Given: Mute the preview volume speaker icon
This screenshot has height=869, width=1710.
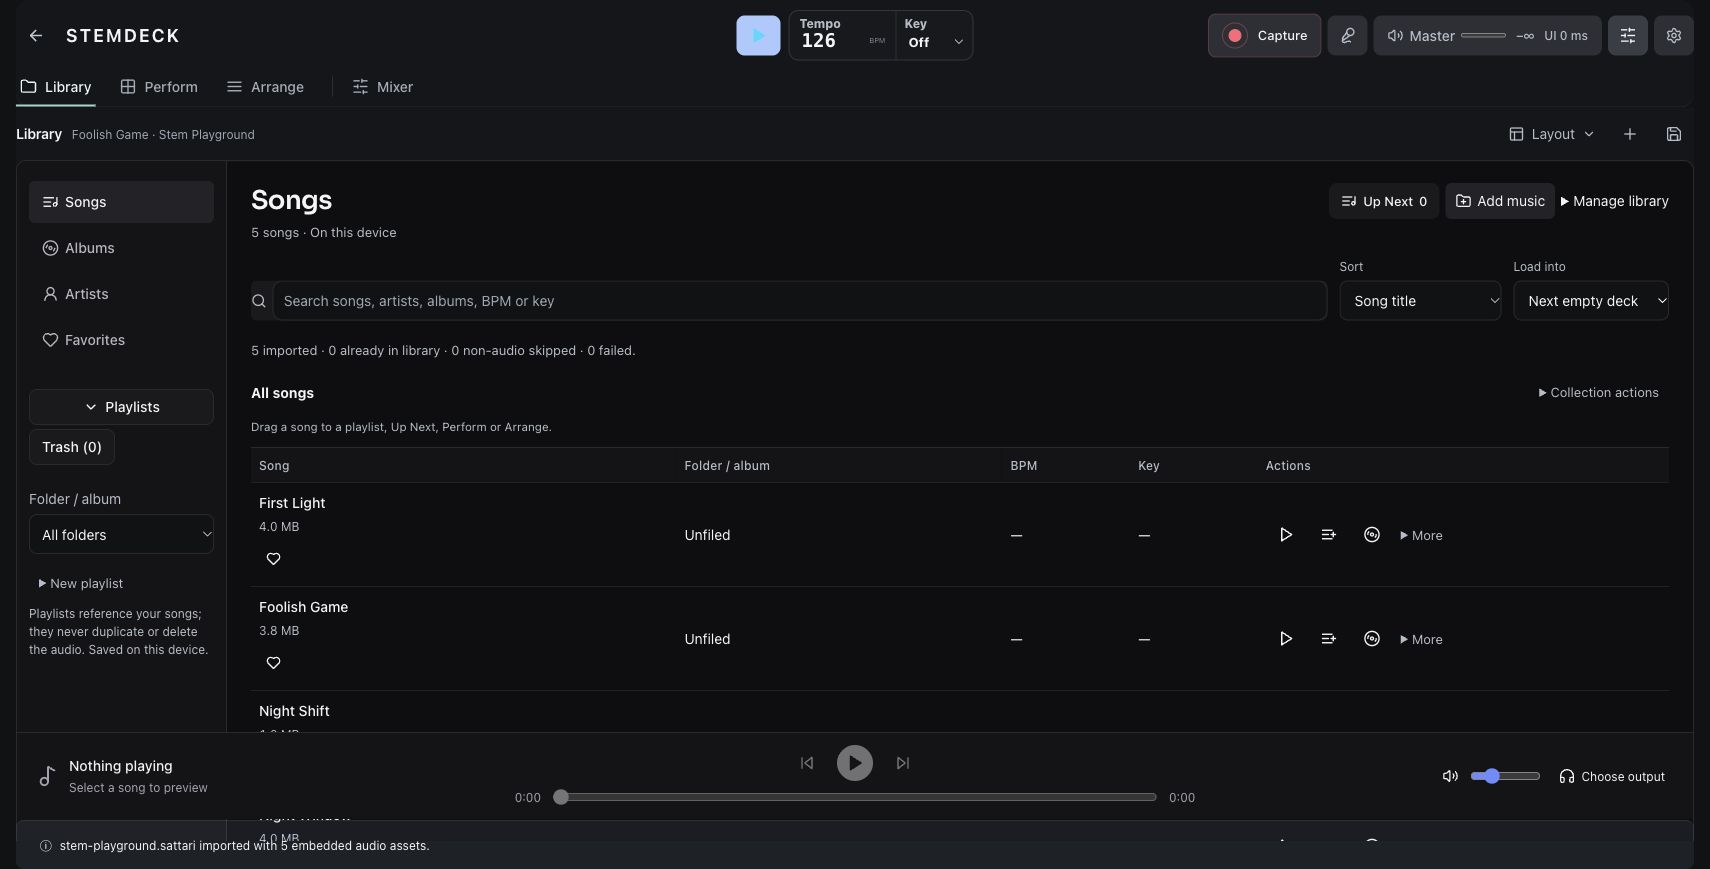Looking at the screenshot, I should [1450, 776].
